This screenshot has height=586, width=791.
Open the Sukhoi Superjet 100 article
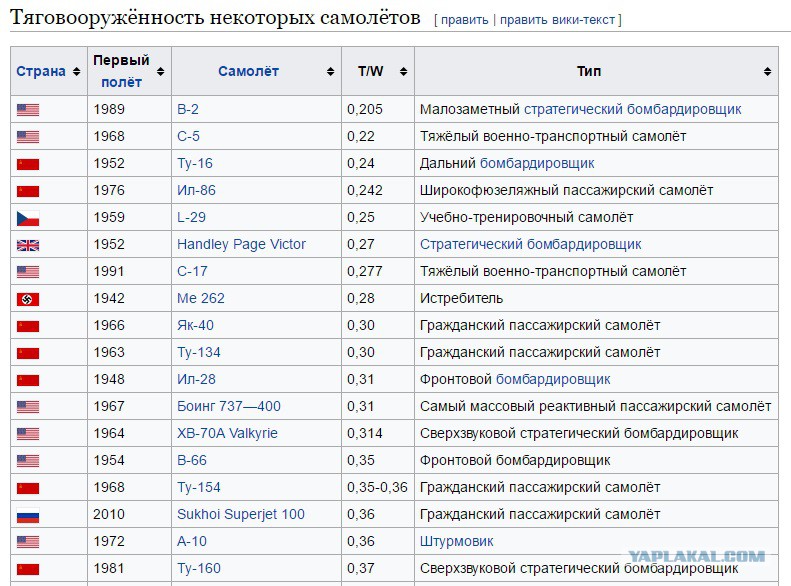tap(241, 514)
